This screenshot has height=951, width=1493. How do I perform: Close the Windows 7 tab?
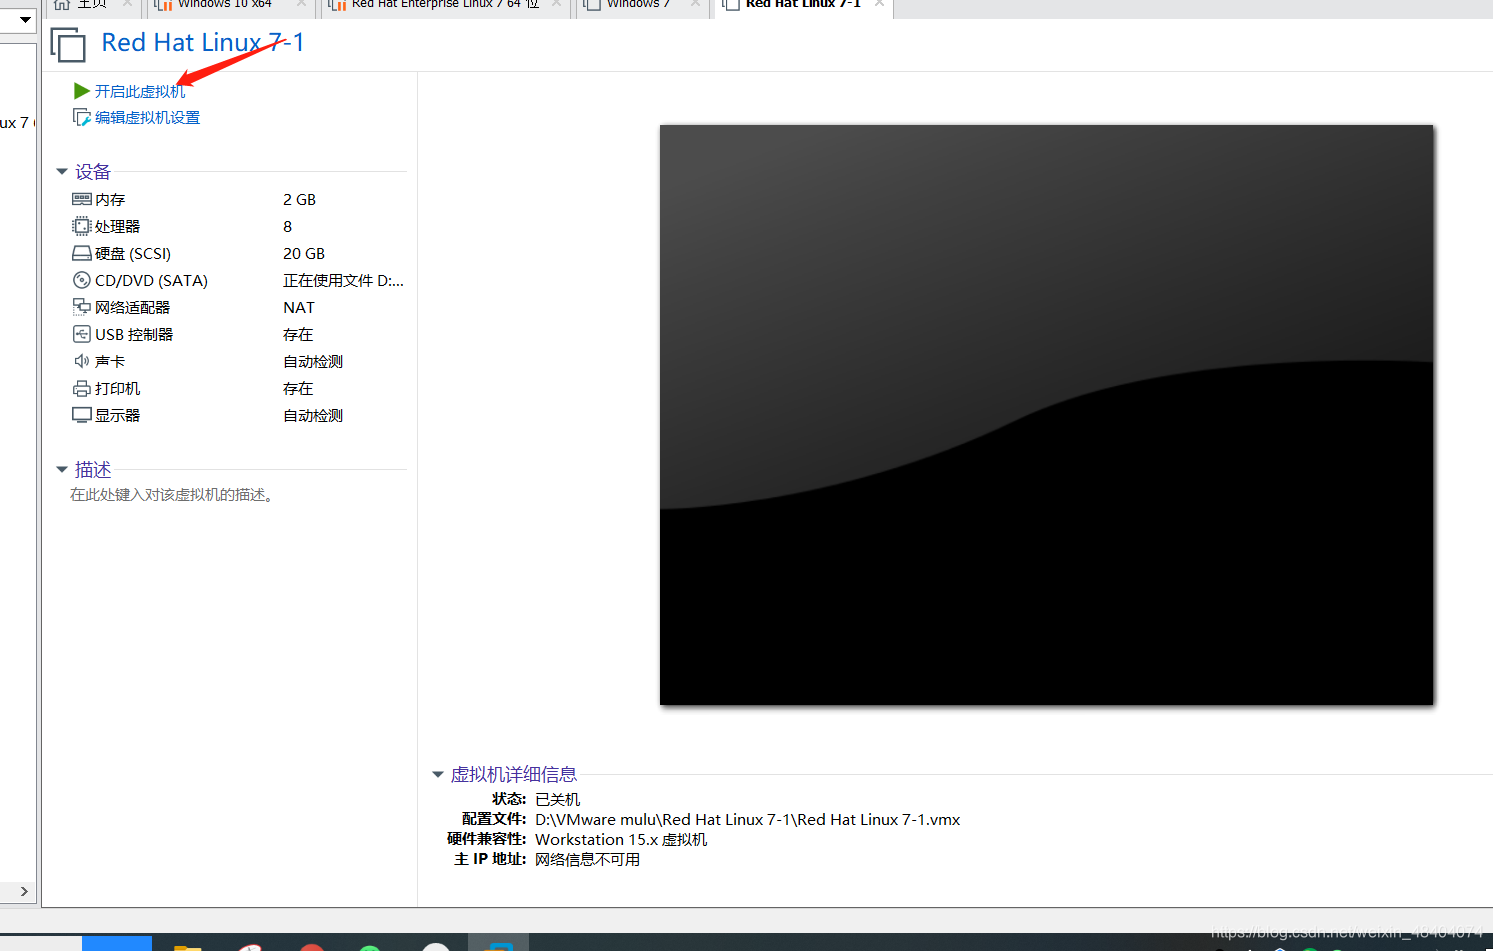pyautogui.click(x=695, y=4)
